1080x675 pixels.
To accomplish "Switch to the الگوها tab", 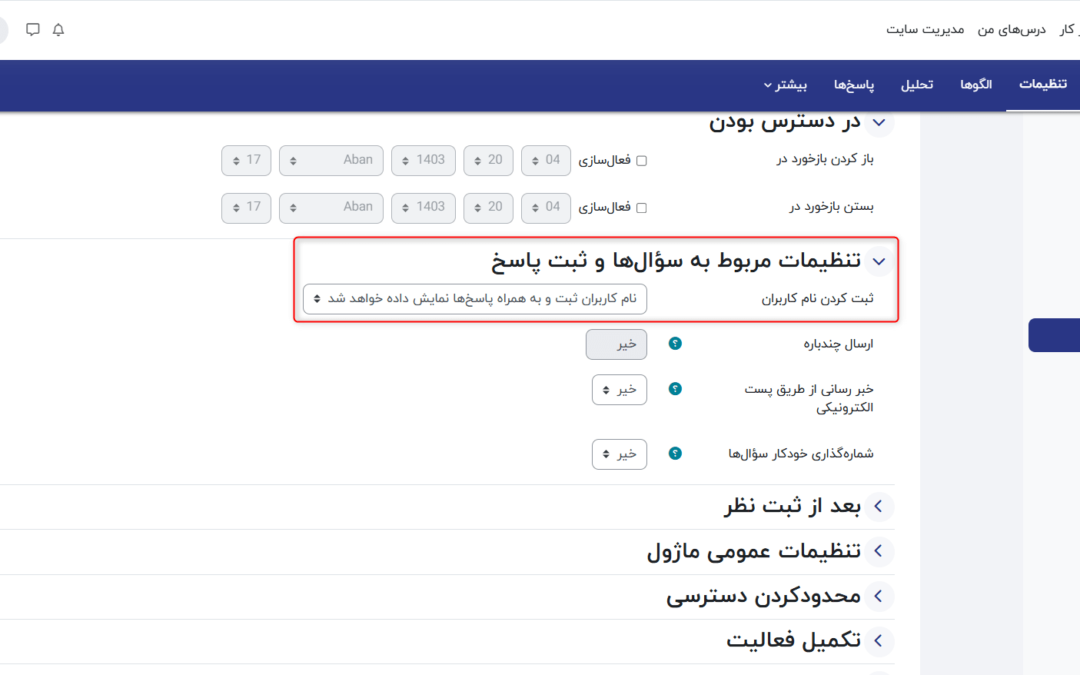I will point(975,84).
